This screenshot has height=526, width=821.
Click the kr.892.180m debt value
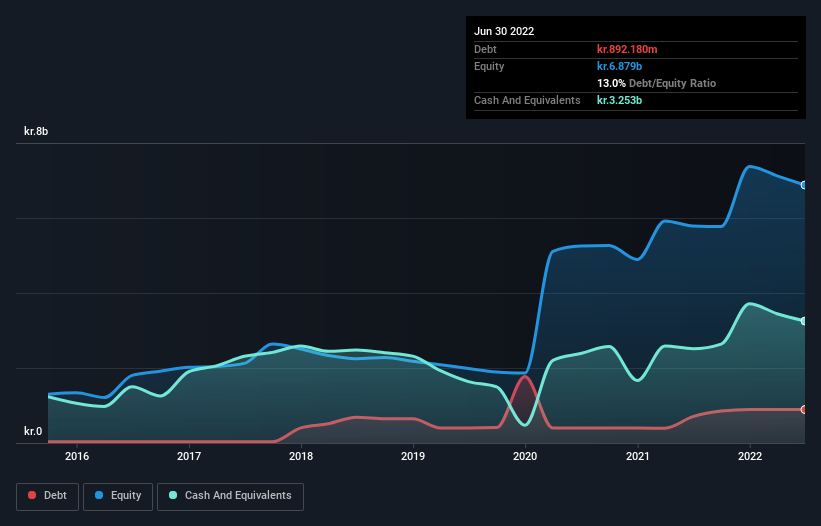click(x=627, y=49)
